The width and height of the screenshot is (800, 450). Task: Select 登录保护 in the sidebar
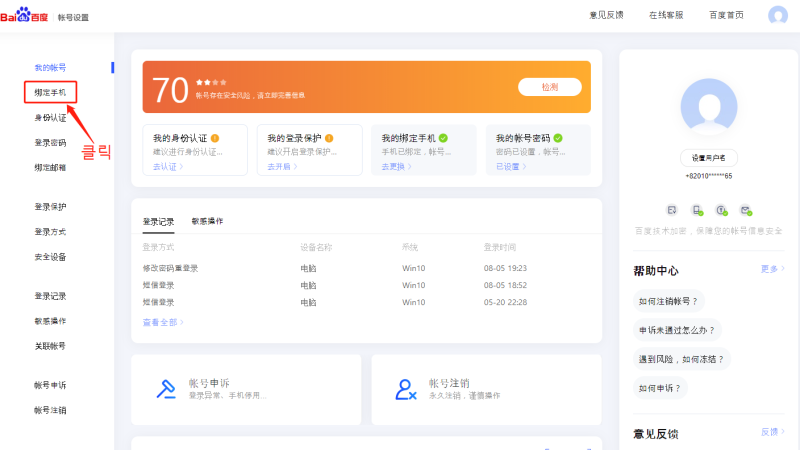tap(50, 207)
